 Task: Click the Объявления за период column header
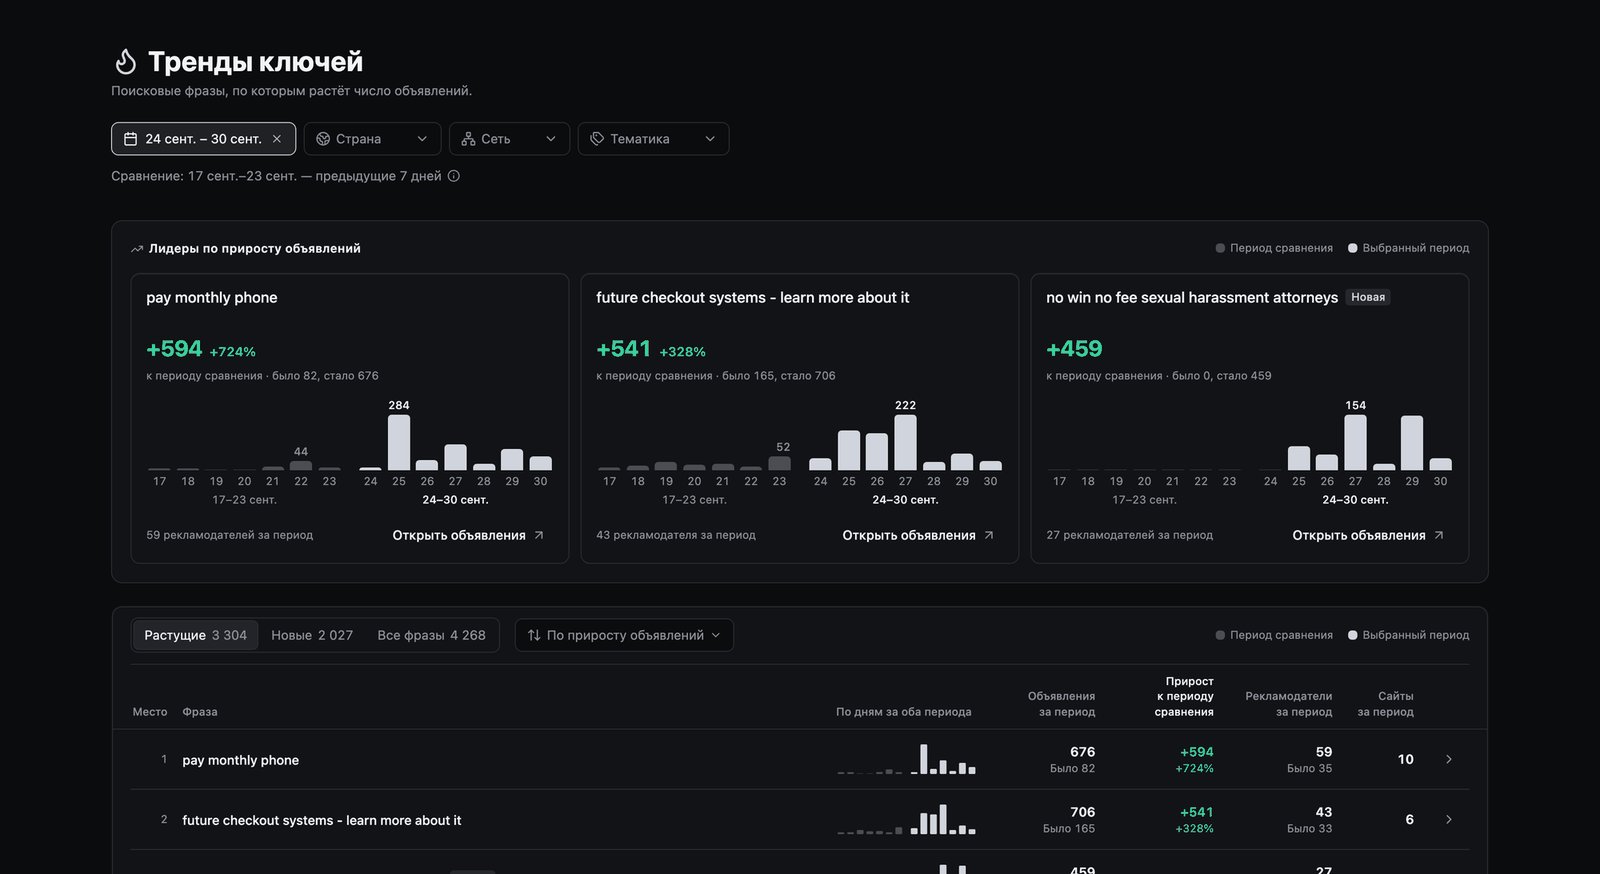(x=1061, y=704)
